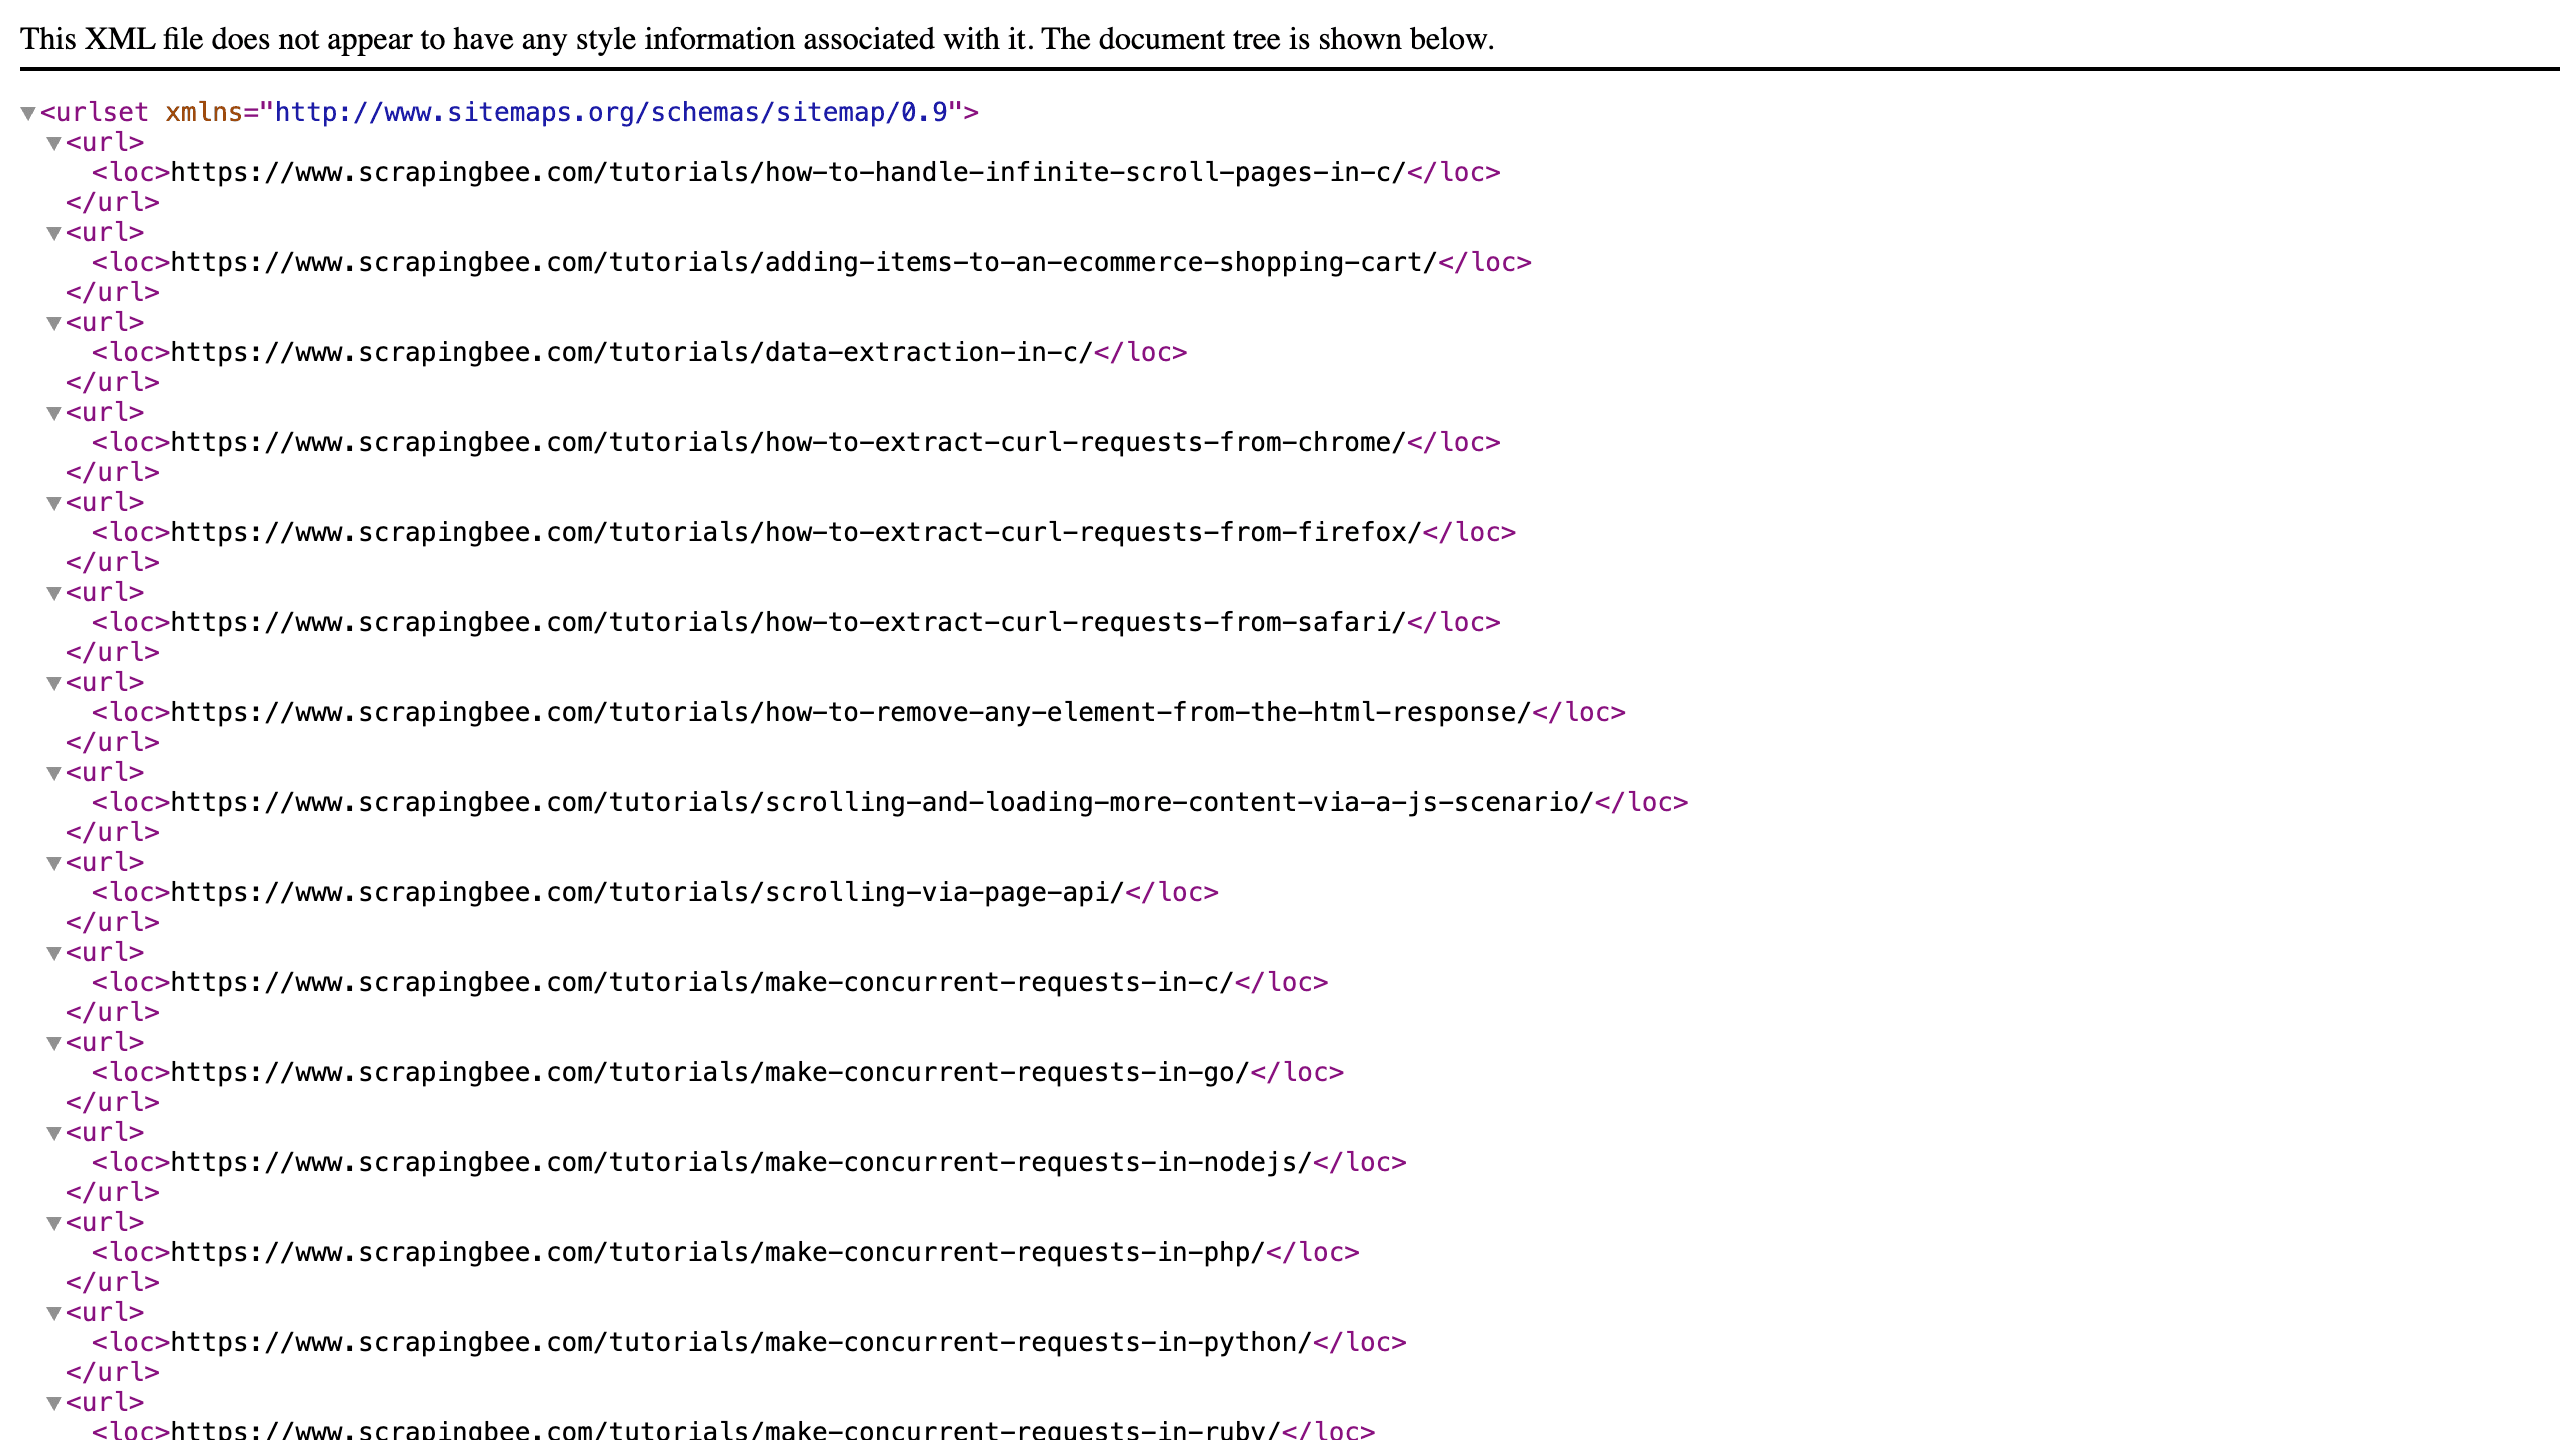The width and height of the screenshot is (2560, 1440).
Task: Click the how-to-remove-any-element-from-the-html-response loc URL
Action: click(x=851, y=712)
